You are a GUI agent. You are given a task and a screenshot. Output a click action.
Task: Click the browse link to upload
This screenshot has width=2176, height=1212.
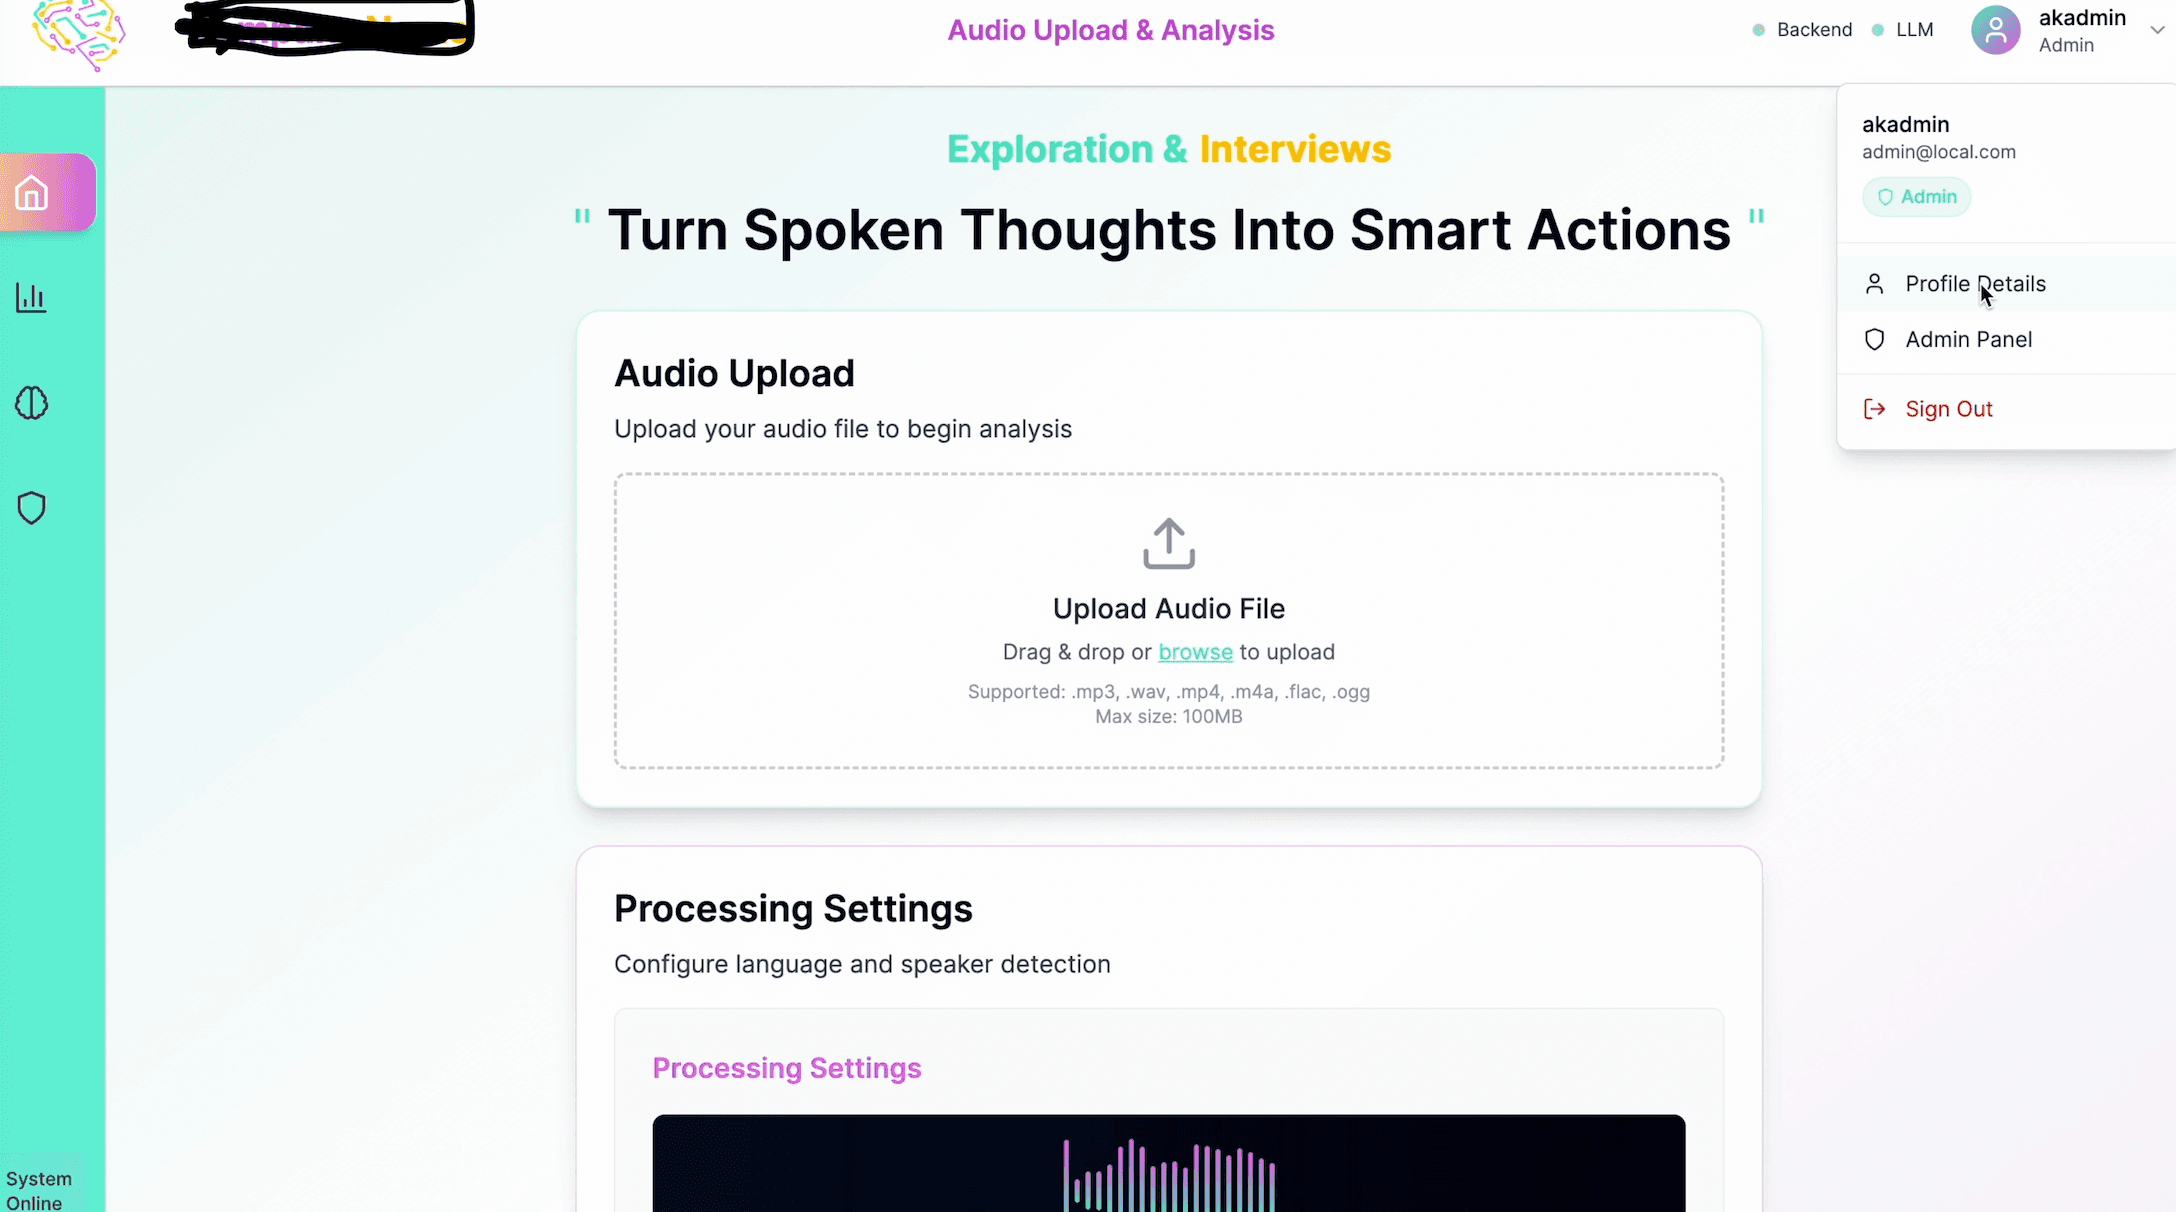pos(1195,652)
